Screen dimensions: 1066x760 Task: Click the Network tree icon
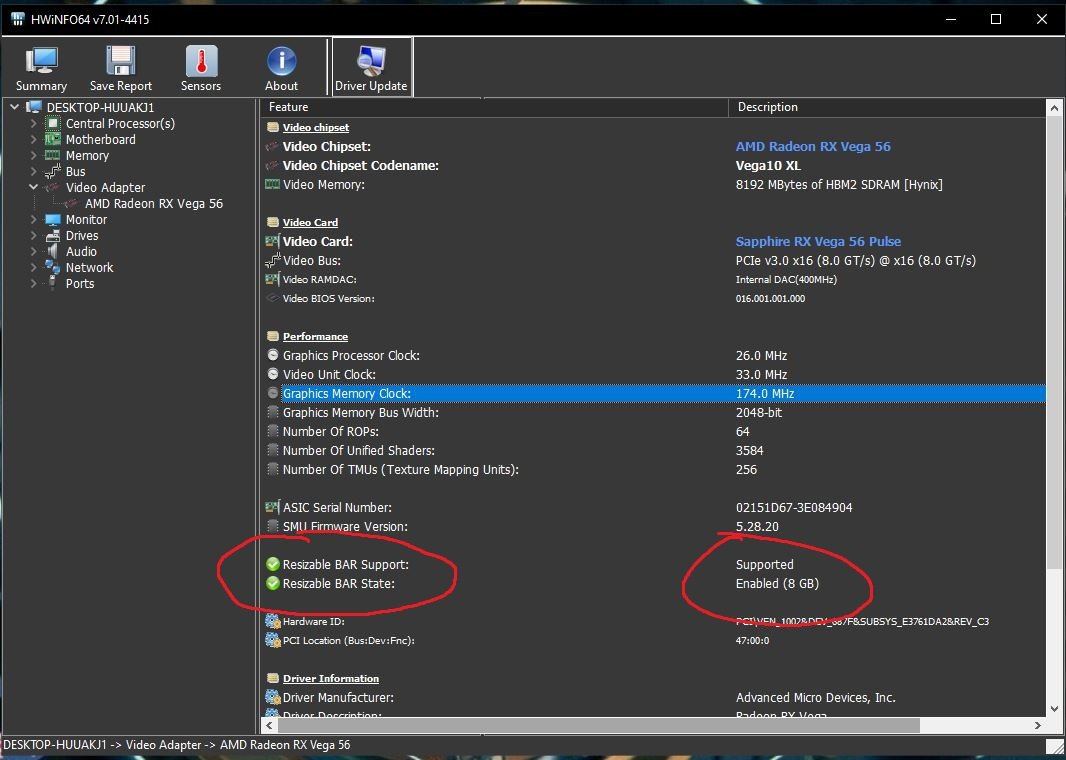(53, 267)
